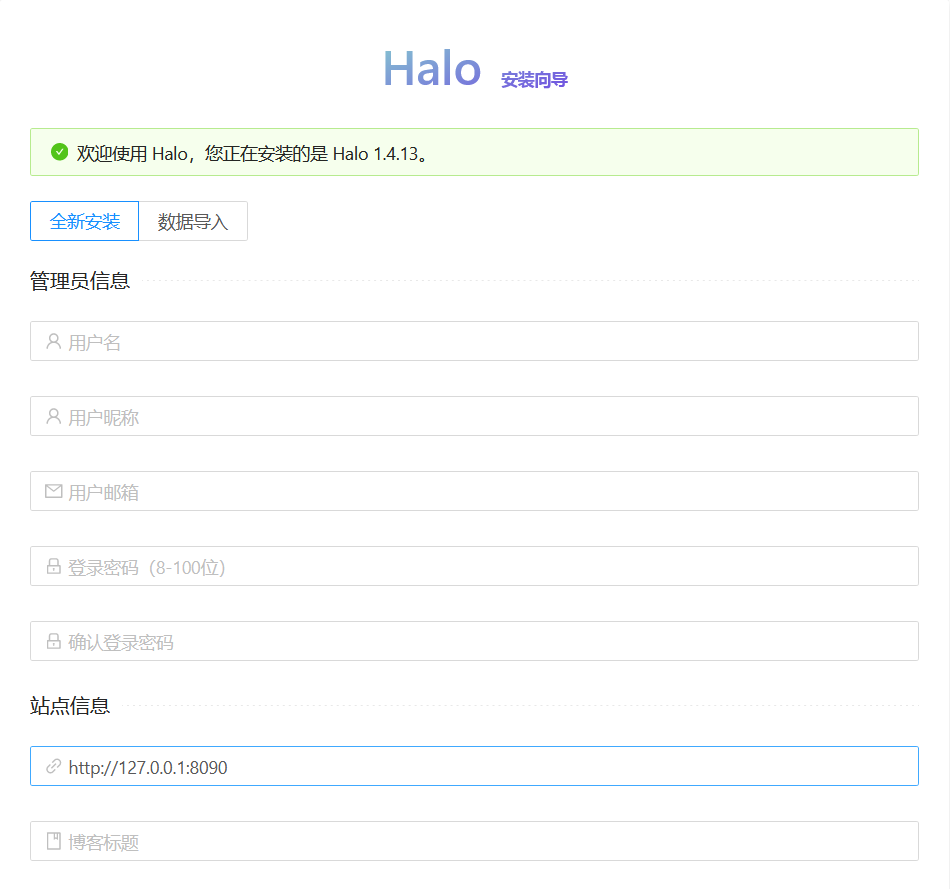Click the lock icon in 确认登录密码 field

(x=53, y=641)
